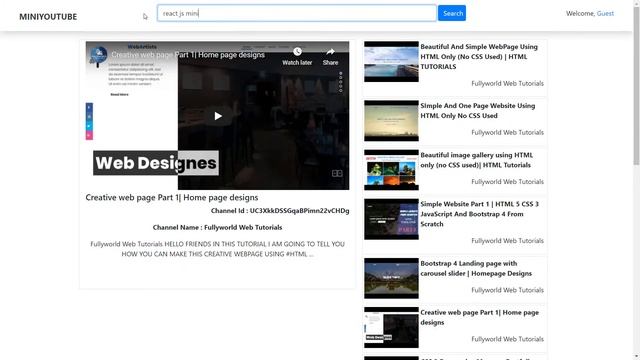Click channel name under Beautiful And Simple WebPage video
This screenshot has width=640, height=360.
coord(507,84)
